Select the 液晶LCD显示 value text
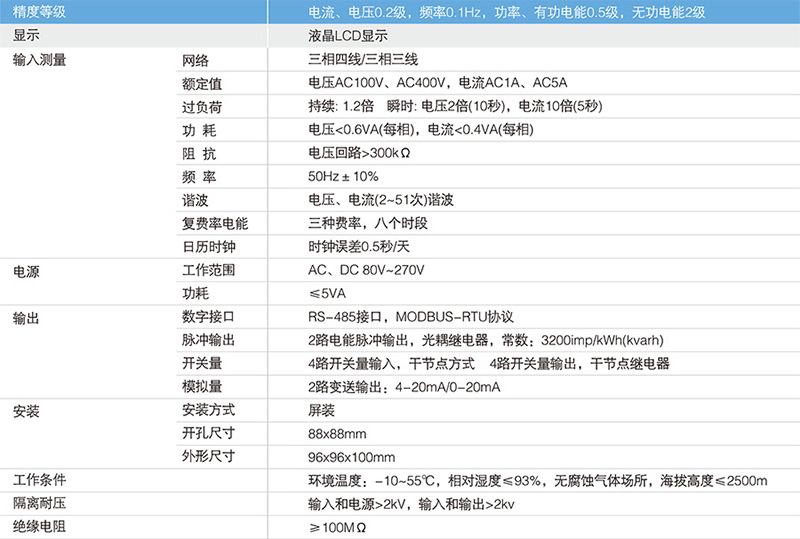This screenshot has width=800, height=539. click(349, 35)
